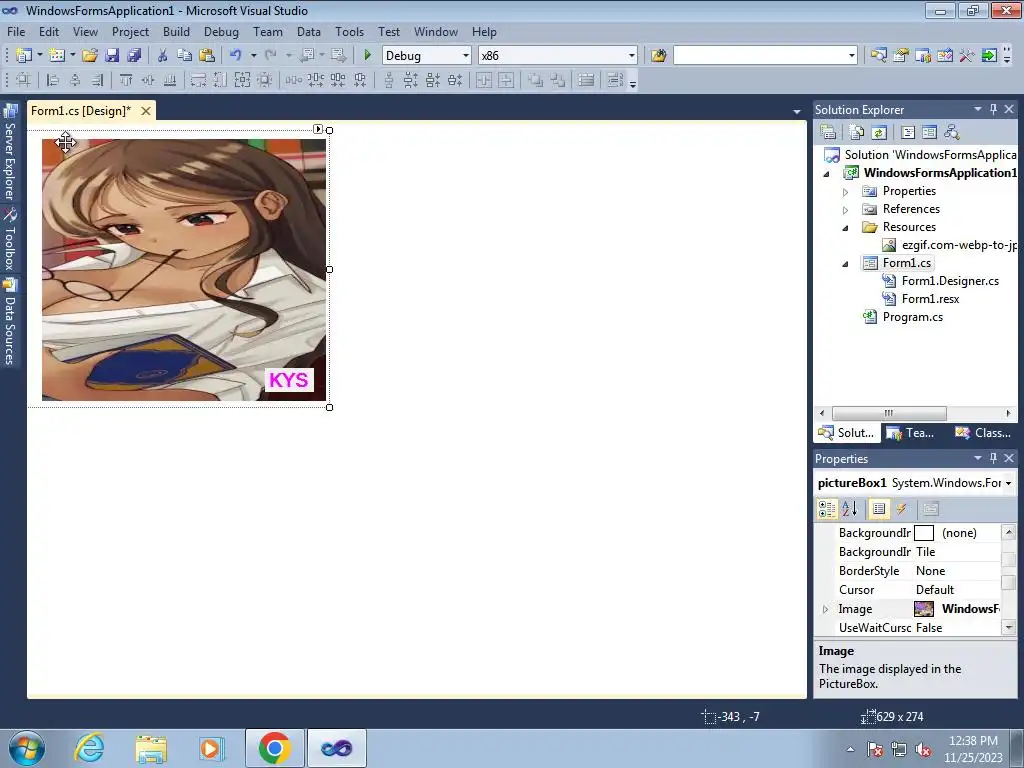Open the Debug menu
The image size is (1024, 768).
tap(221, 32)
